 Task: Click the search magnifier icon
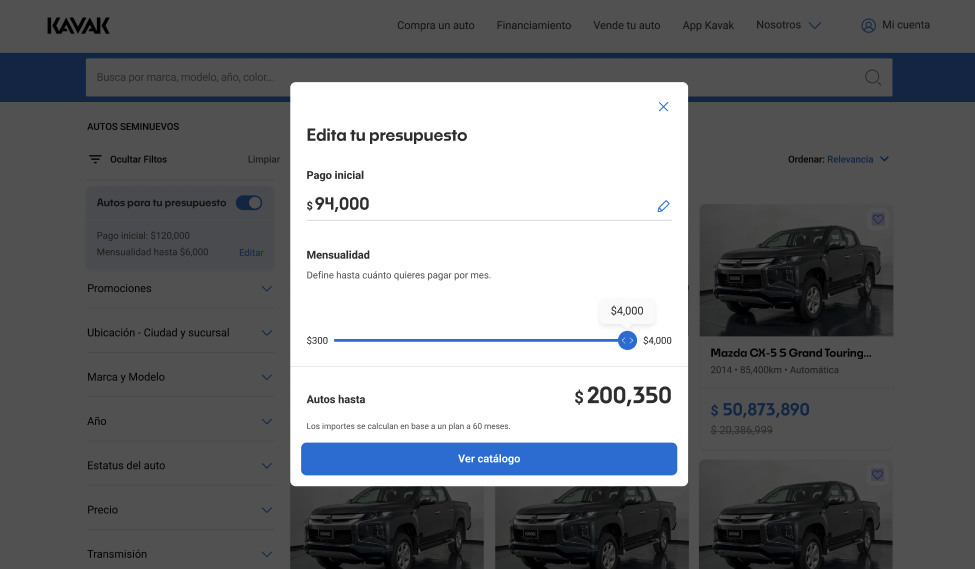point(873,78)
